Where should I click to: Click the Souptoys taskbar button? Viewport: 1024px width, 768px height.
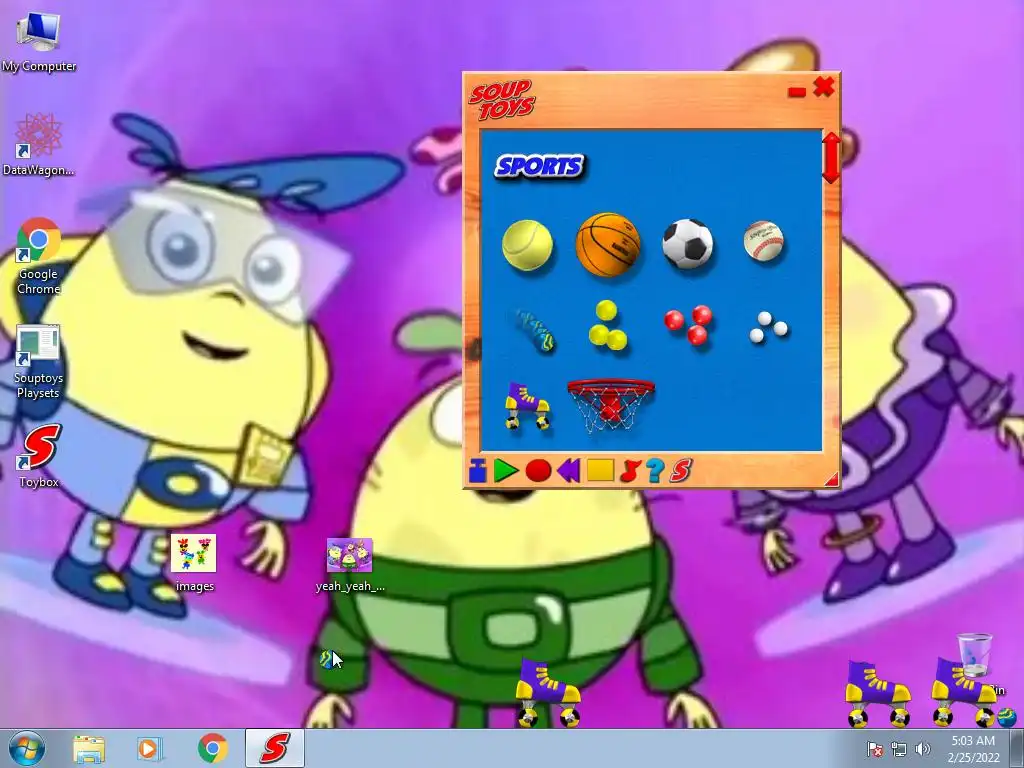[275, 748]
